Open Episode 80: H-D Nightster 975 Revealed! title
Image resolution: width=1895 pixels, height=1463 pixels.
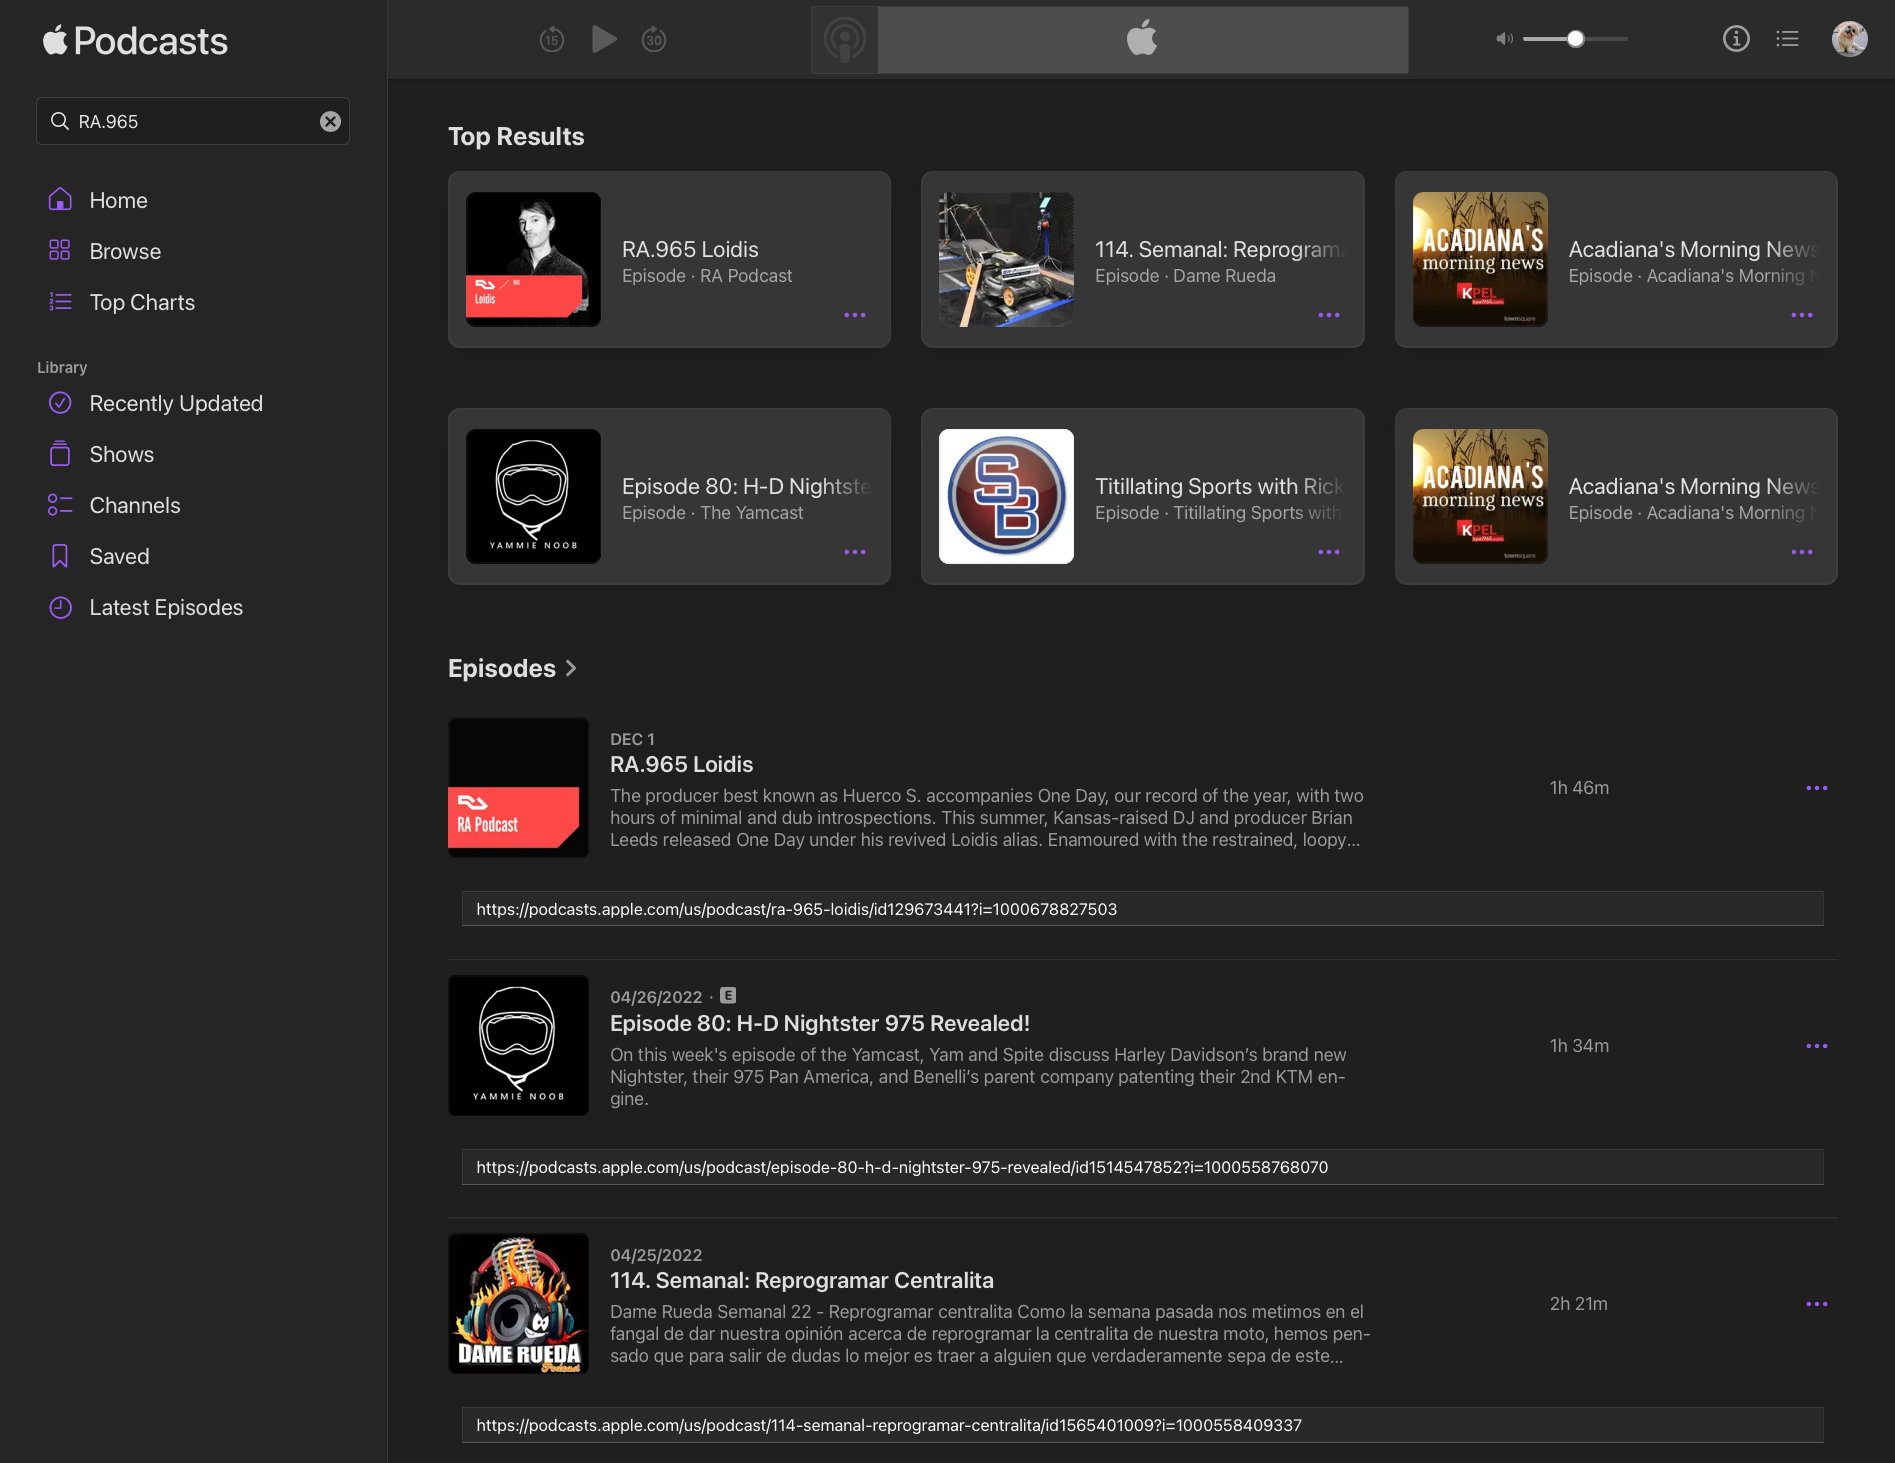[x=820, y=1023]
